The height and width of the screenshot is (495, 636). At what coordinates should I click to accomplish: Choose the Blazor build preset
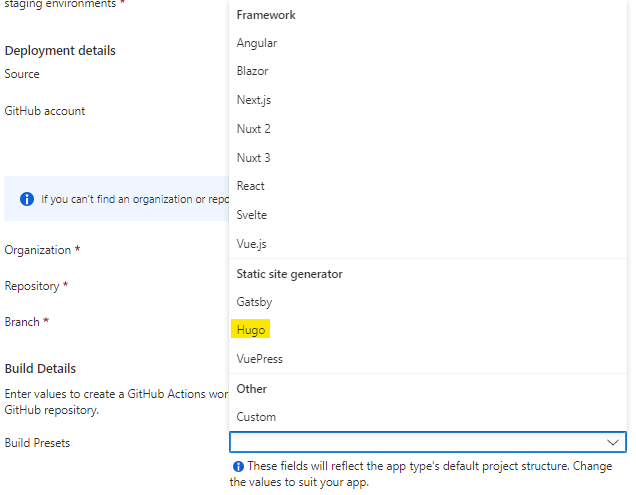pos(428,71)
